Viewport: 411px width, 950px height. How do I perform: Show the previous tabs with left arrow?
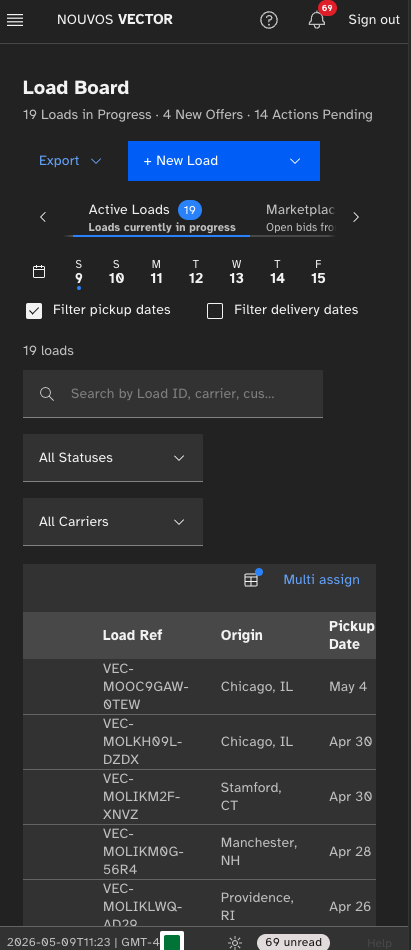[43, 217]
